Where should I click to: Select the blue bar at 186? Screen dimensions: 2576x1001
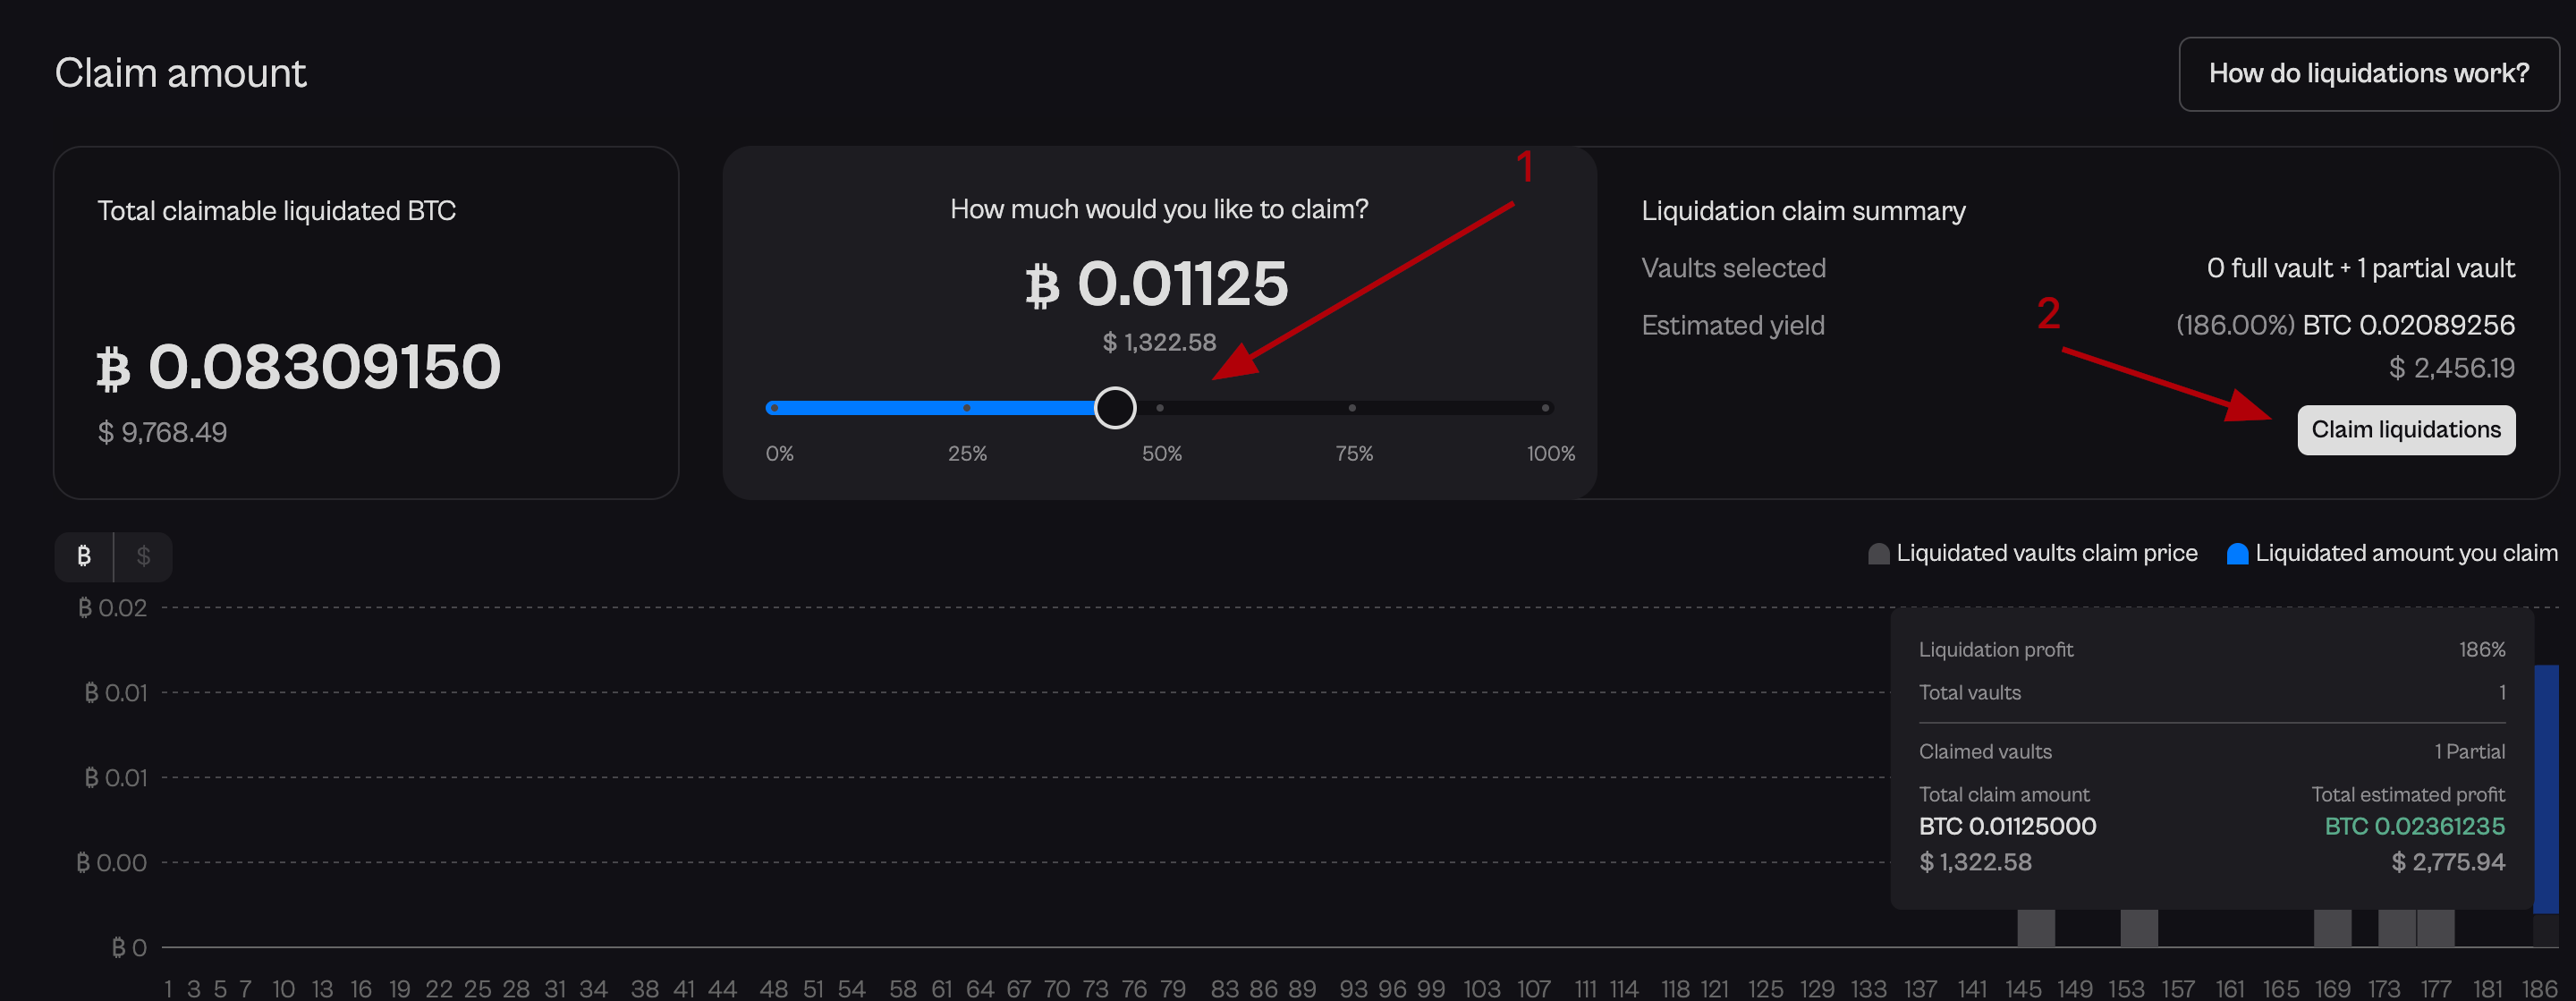pyautogui.click(x=2546, y=790)
